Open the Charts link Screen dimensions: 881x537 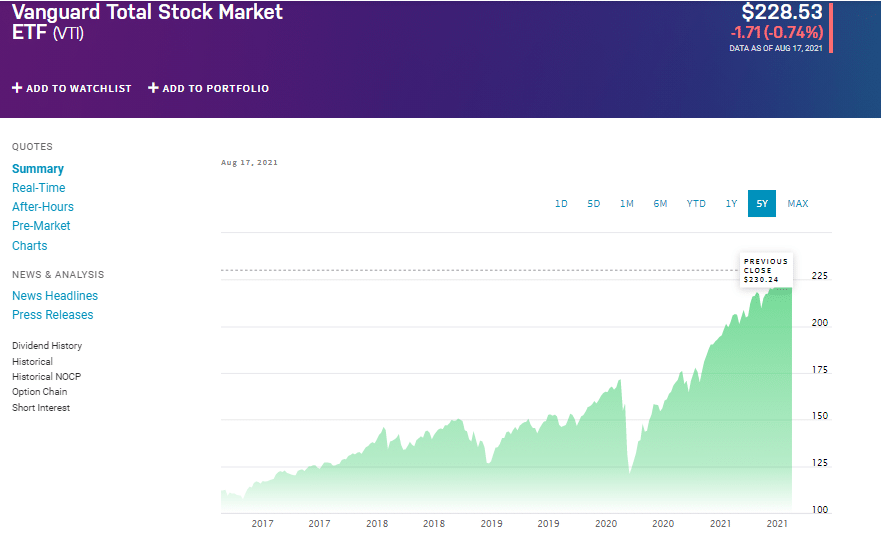[30, 245]
